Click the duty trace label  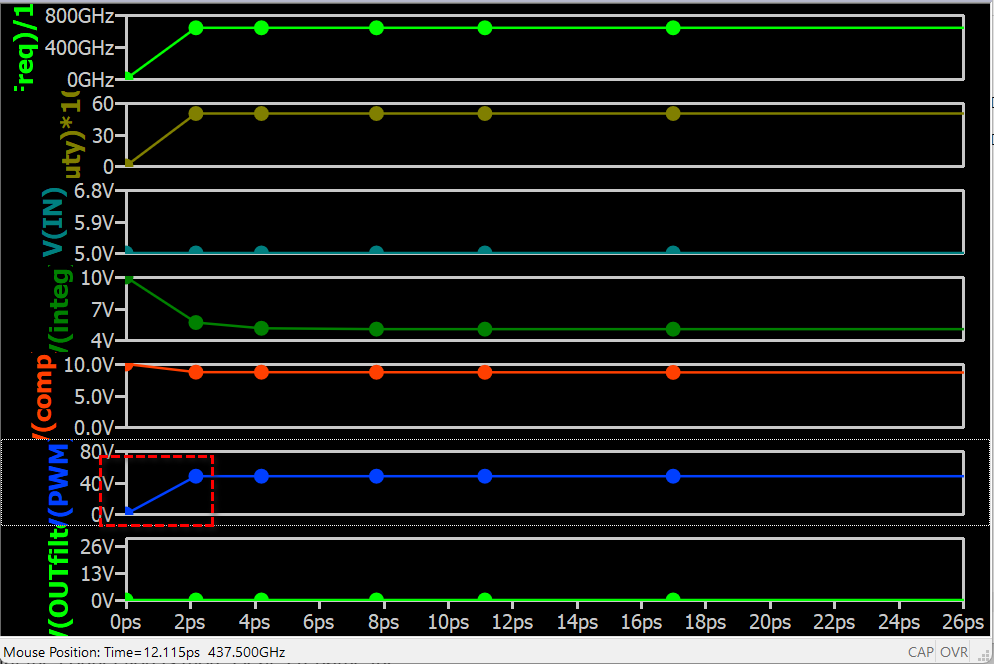(x=71, y=134)
